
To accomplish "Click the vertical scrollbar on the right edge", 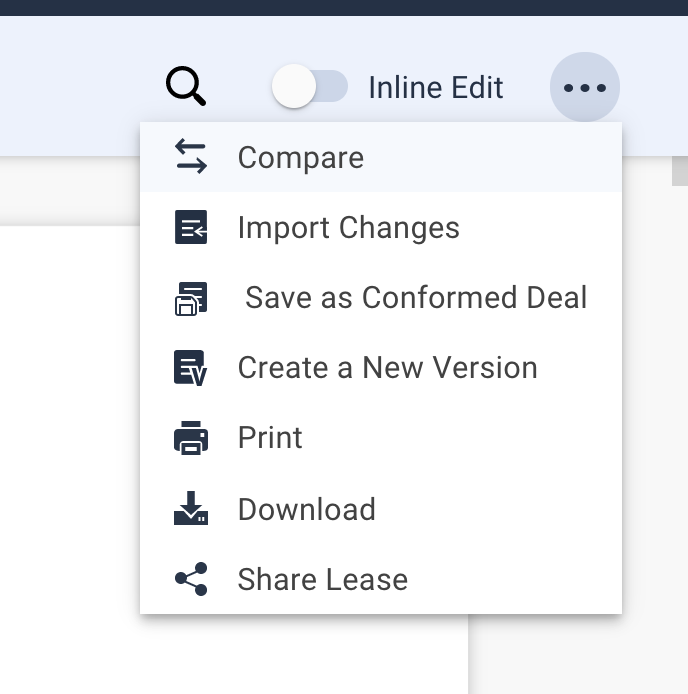I will coord(679,171).
